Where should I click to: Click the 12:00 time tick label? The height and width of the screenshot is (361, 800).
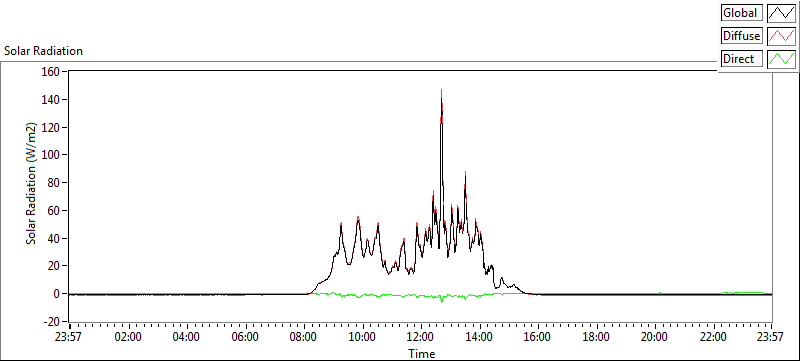[421, 337]
